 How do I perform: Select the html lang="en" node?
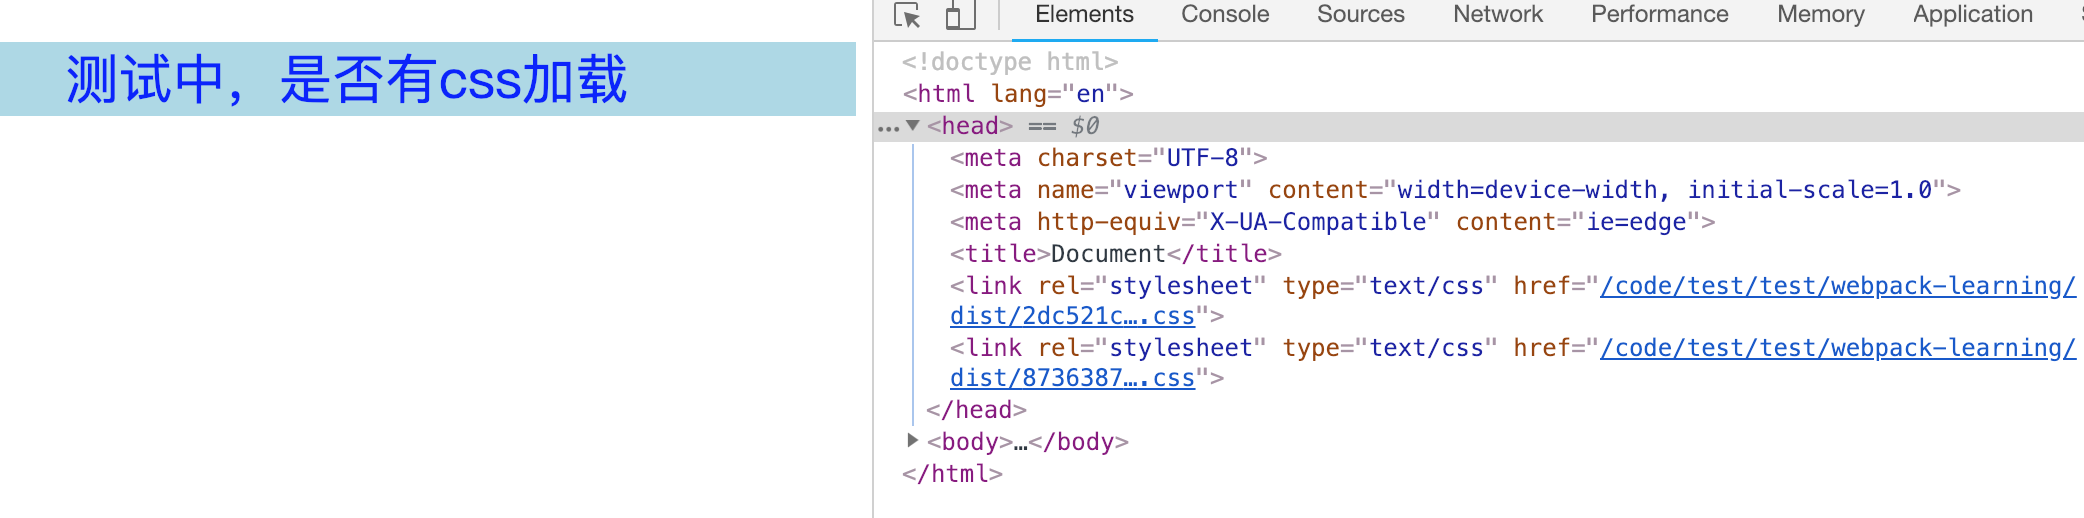(x=1018, y=94)
